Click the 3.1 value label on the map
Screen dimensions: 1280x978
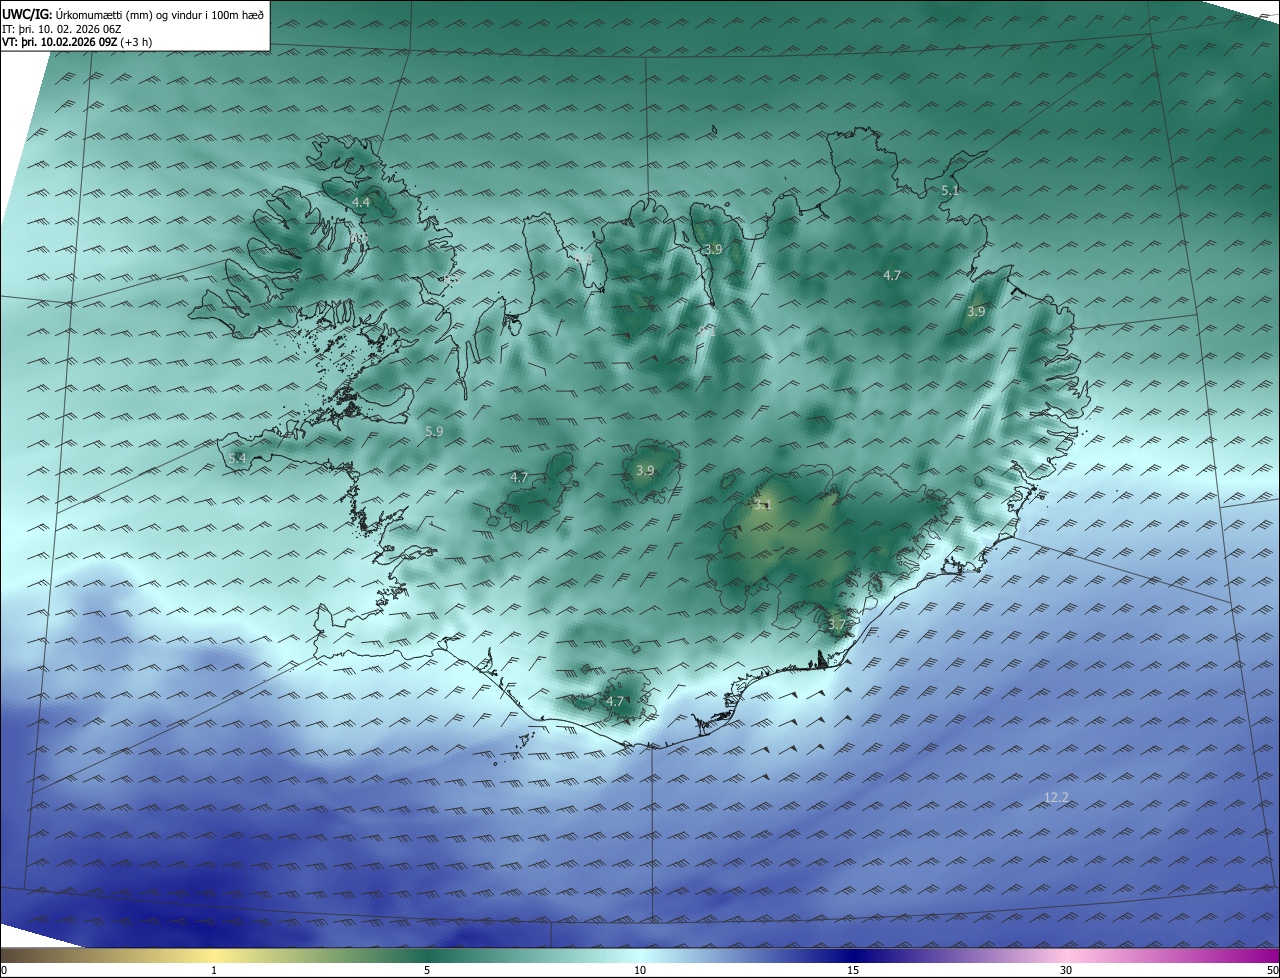pos(763,505)
